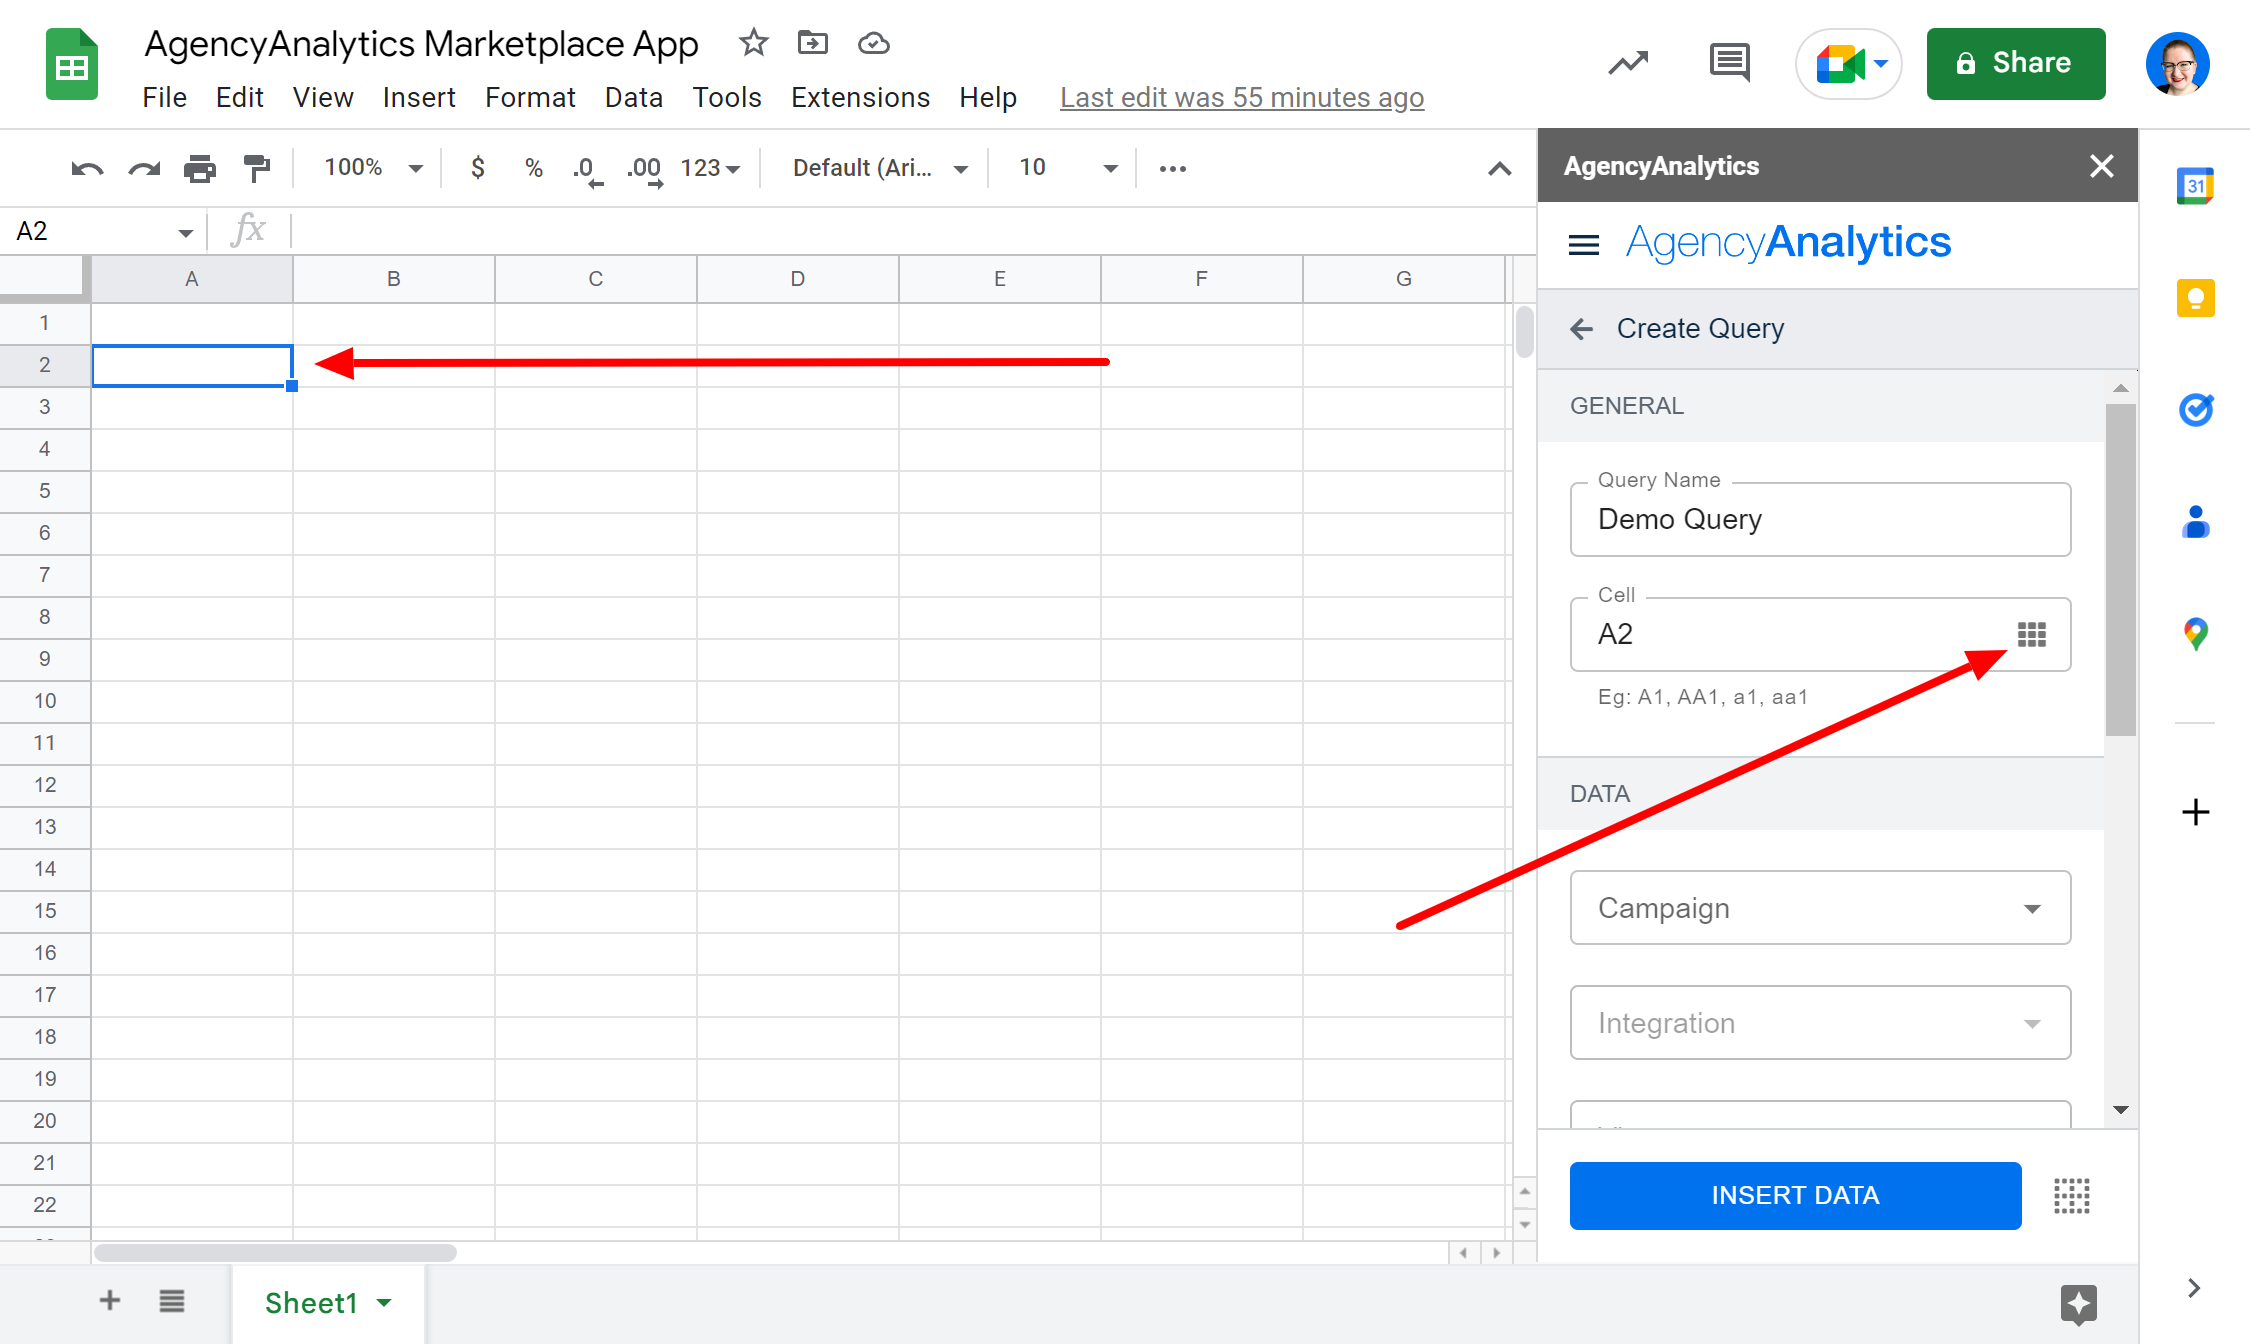
Task: Open the font size dropdown
Action: pos(1066,168)
